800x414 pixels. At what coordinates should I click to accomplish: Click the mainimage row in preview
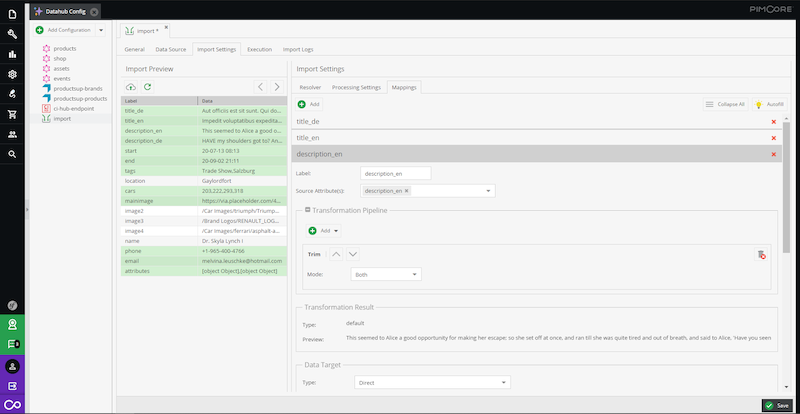[204, 201]
